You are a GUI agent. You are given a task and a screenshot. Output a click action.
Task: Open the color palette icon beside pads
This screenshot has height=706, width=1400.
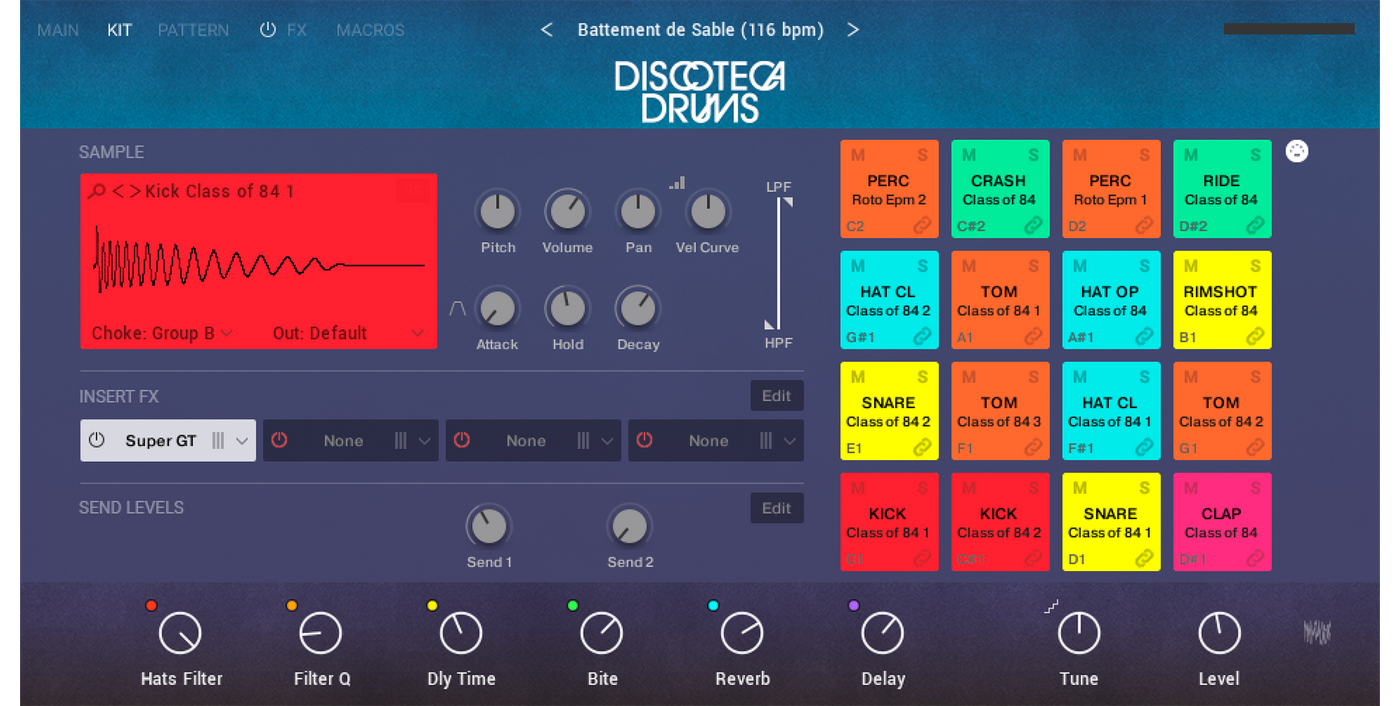pyautogui.click(x=1297, y=152)
